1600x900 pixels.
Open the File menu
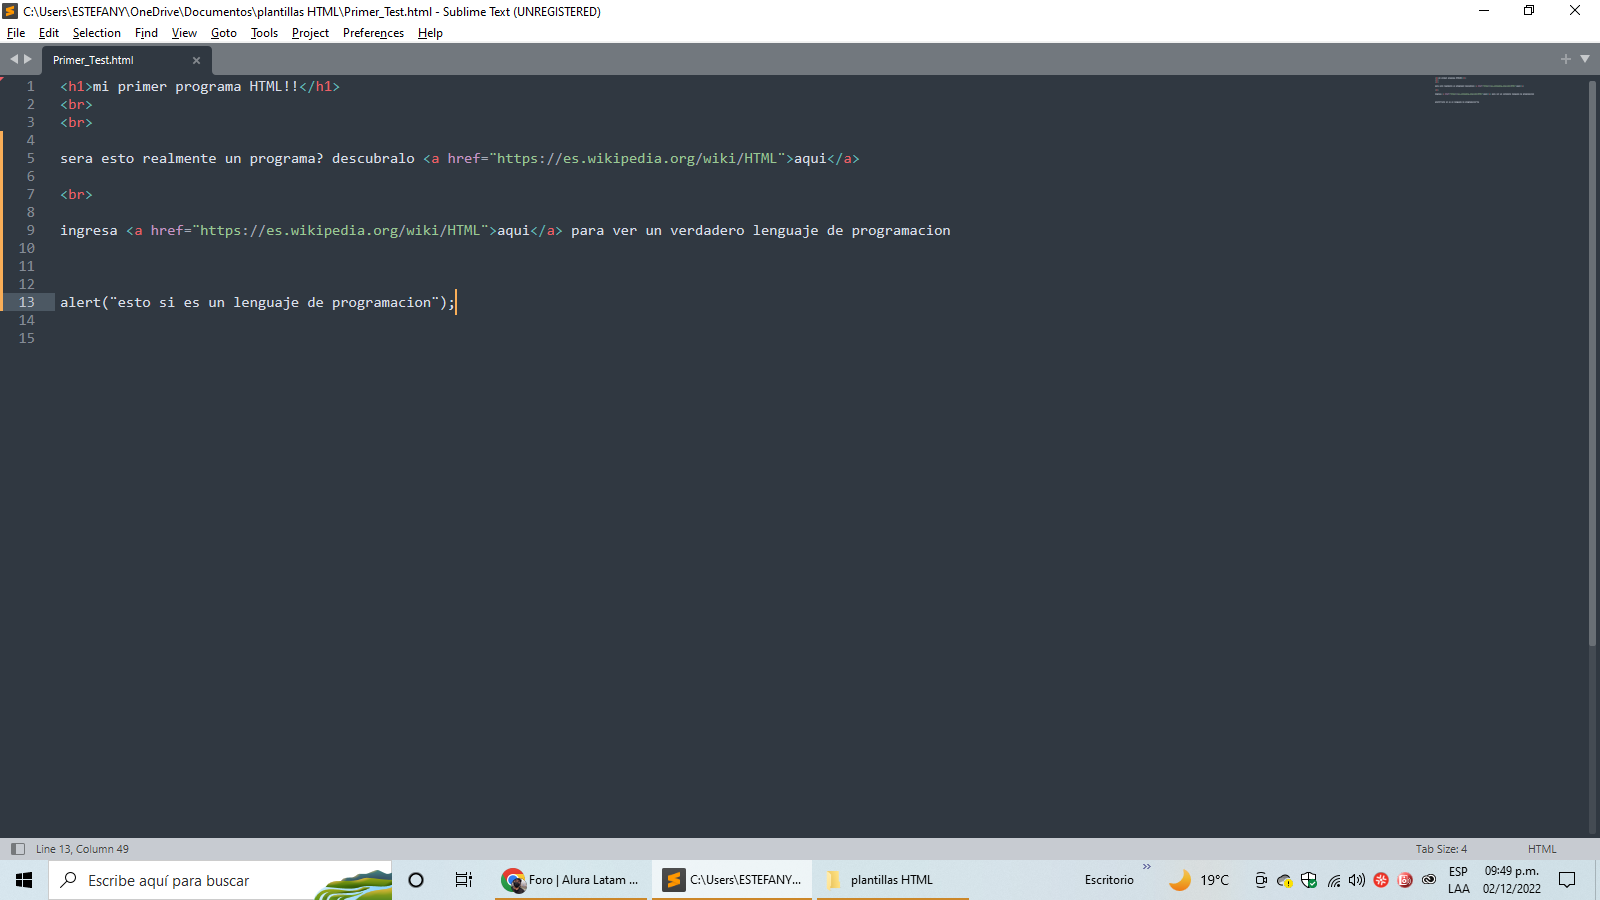tap(16, 33)
